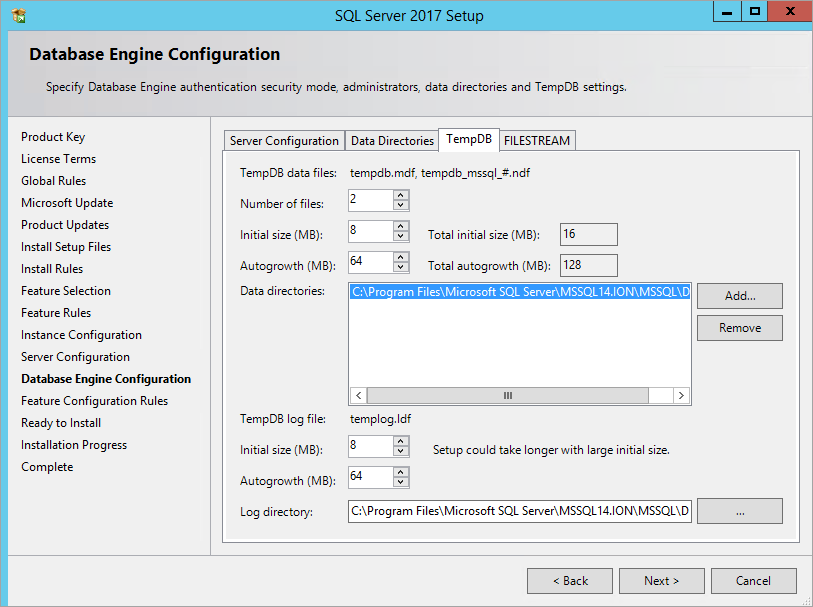Focus the data files Initial size field
Viewport: 813px width, 607px height.
pos(371,231)
